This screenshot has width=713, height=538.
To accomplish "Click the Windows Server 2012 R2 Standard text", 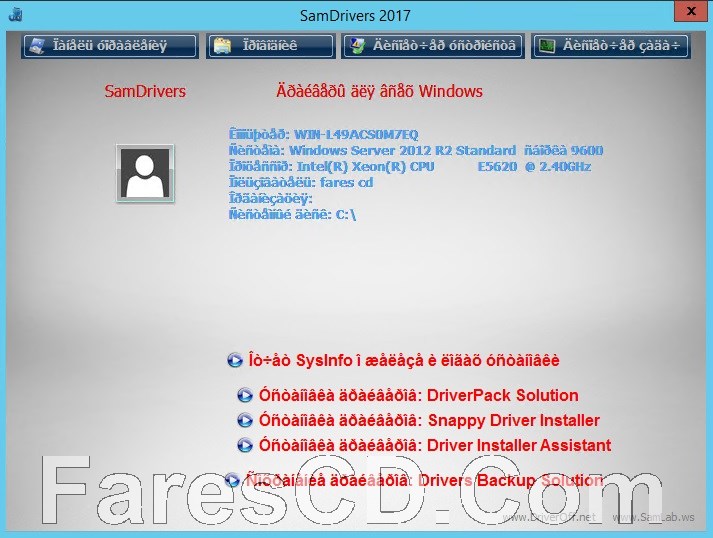I will pos(402,151).
